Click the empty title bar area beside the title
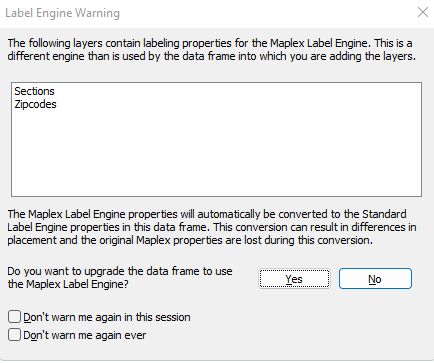 [x=267, y=13]
